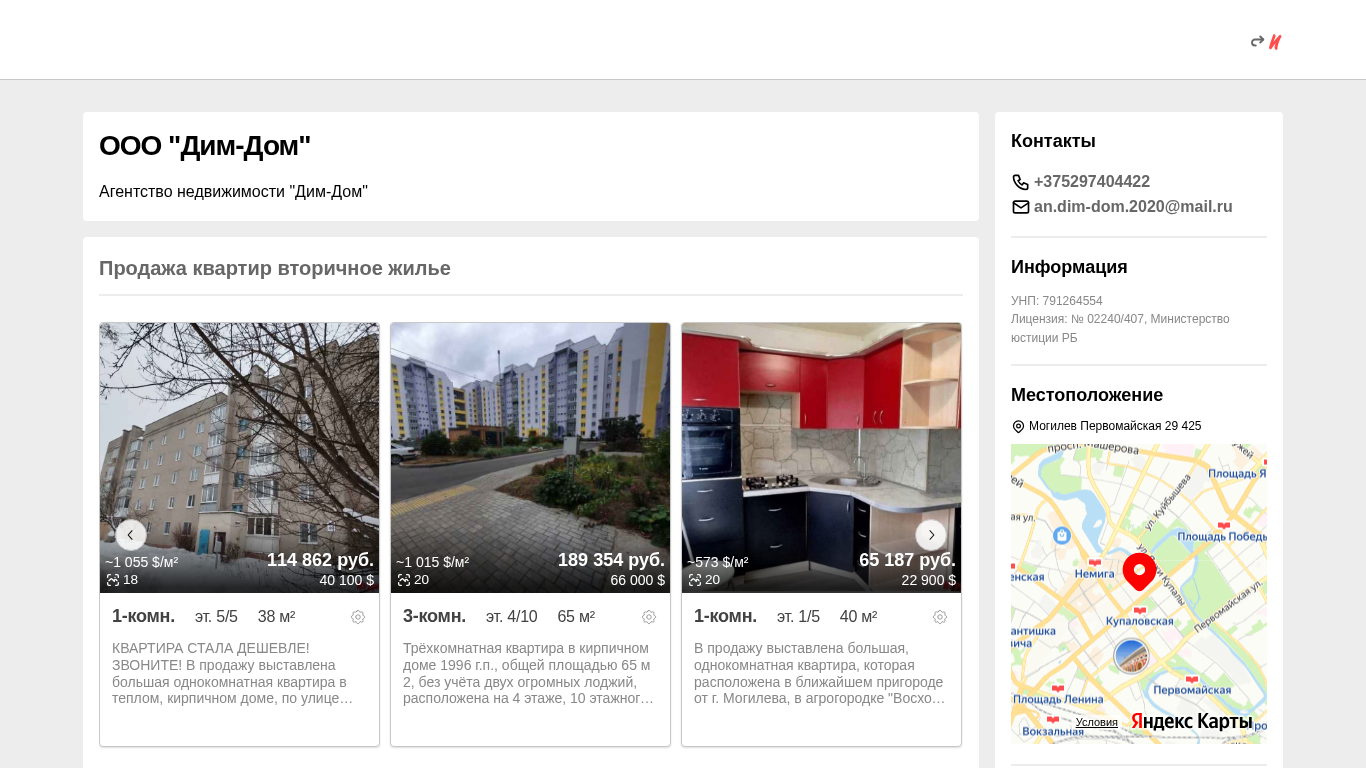Click the blue shopping bag marker on map

(1062, 536)
